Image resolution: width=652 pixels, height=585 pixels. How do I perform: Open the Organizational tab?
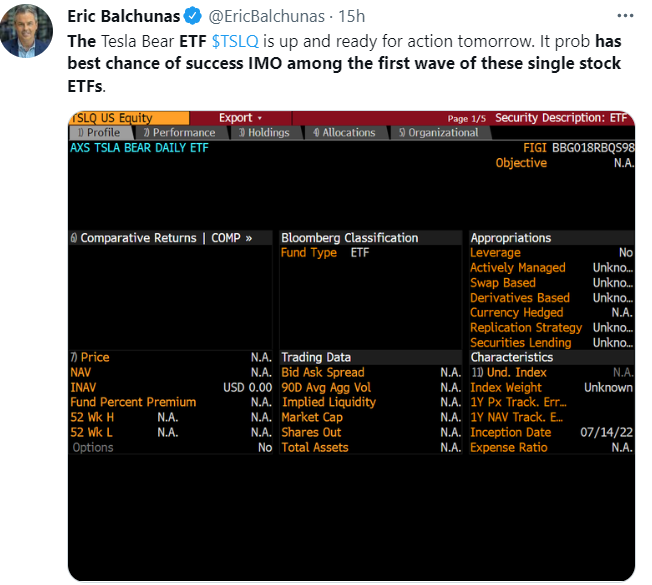coord(438,132)
